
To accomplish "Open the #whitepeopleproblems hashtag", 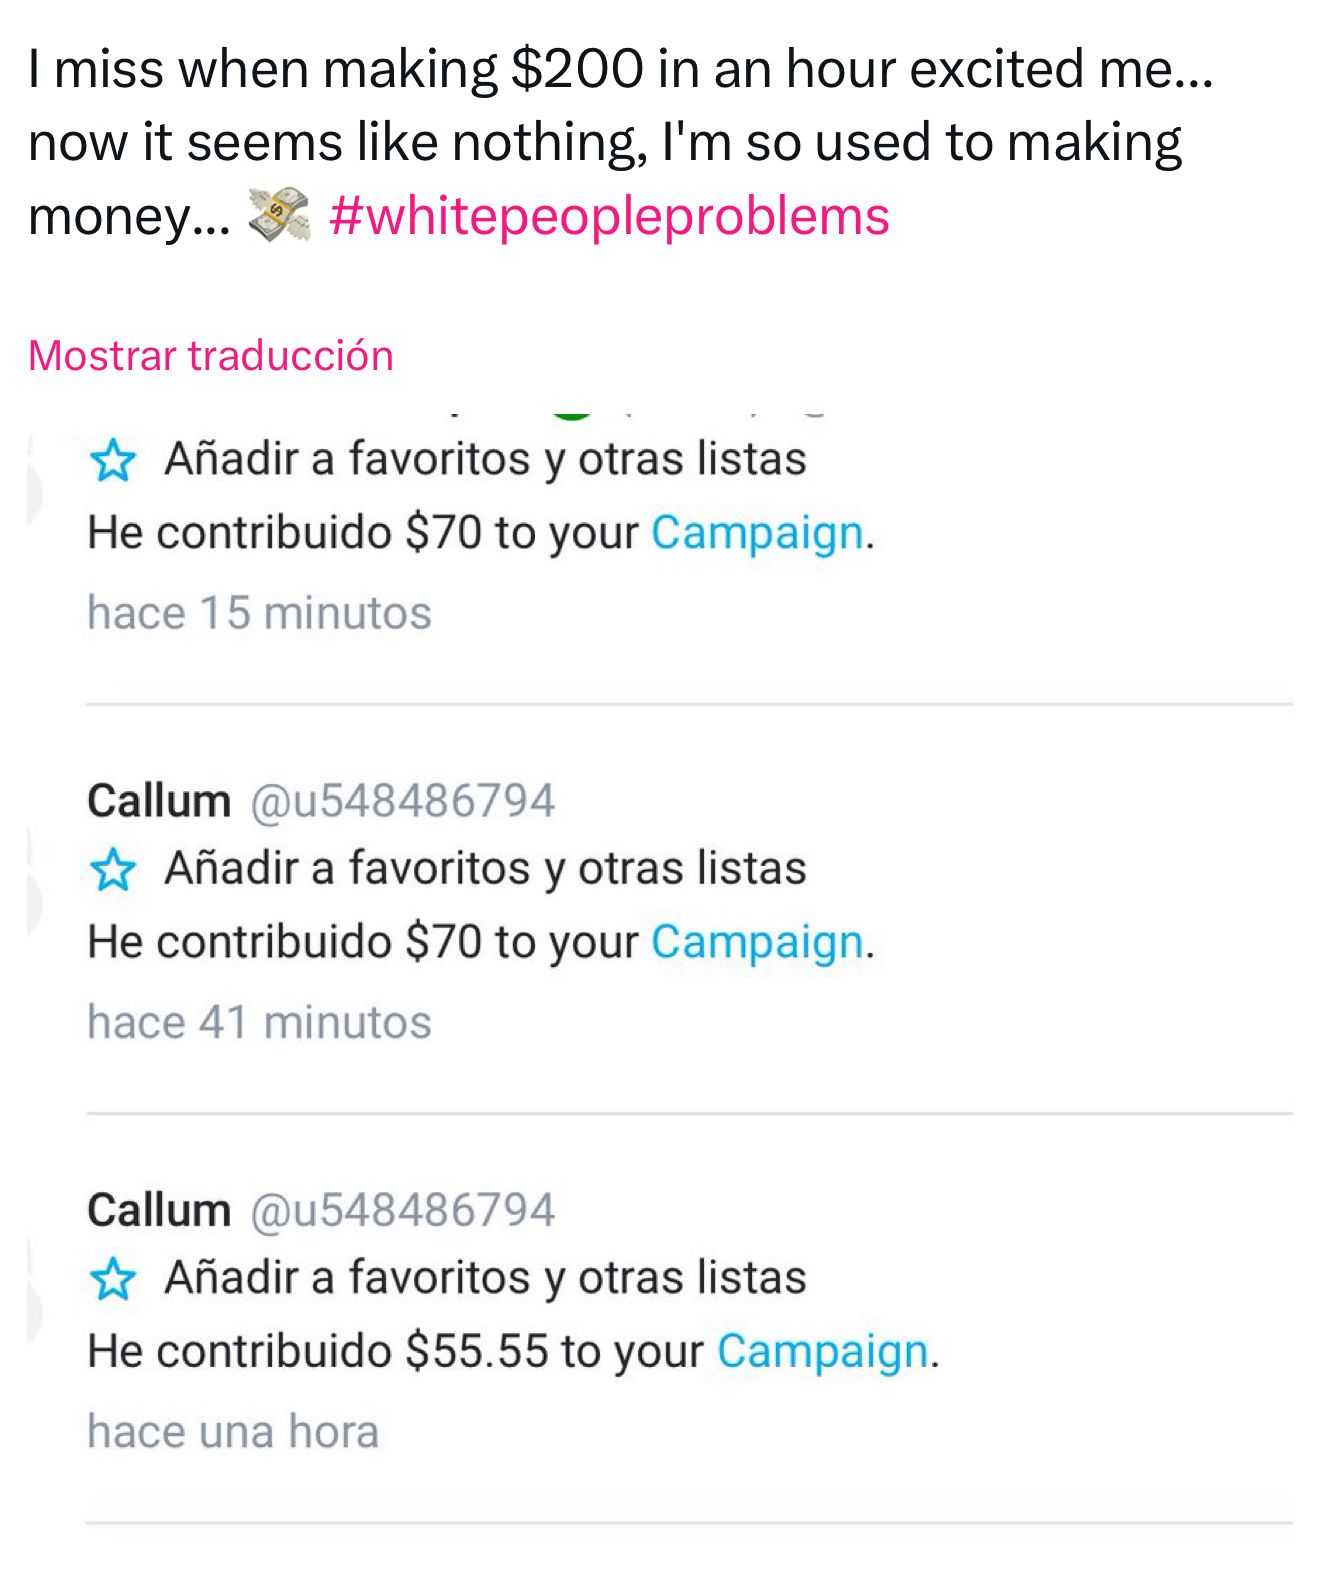I will pos(608,216).
